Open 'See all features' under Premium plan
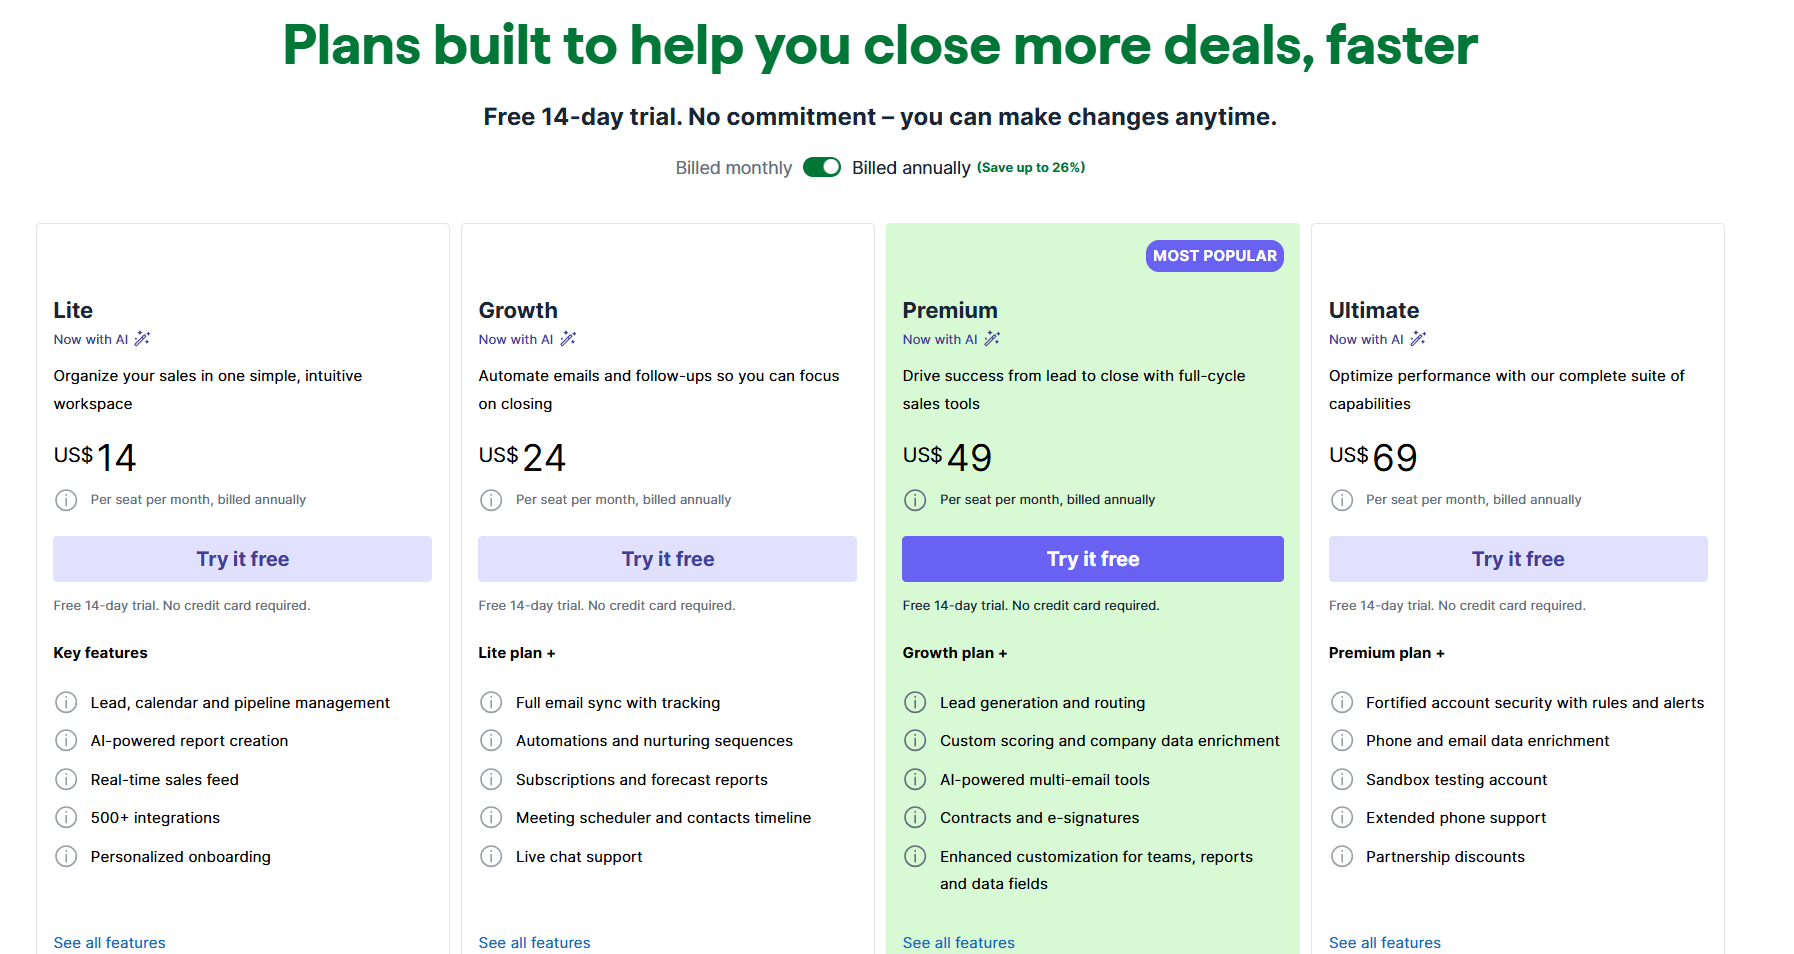Viewport: 1794px width, 954px height. (958, 942)
